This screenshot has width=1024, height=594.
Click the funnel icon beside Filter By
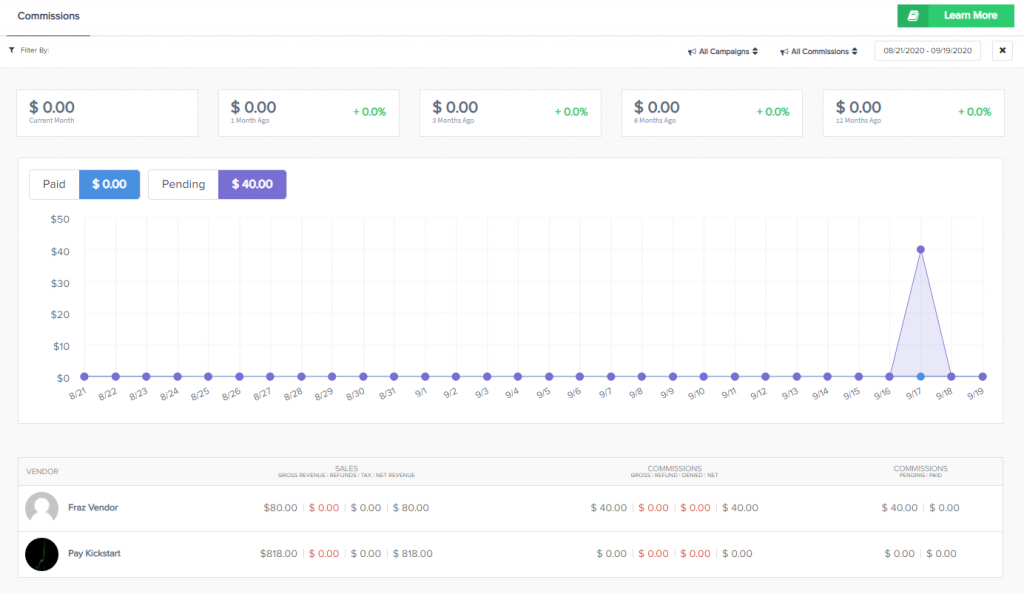(11, 50)
